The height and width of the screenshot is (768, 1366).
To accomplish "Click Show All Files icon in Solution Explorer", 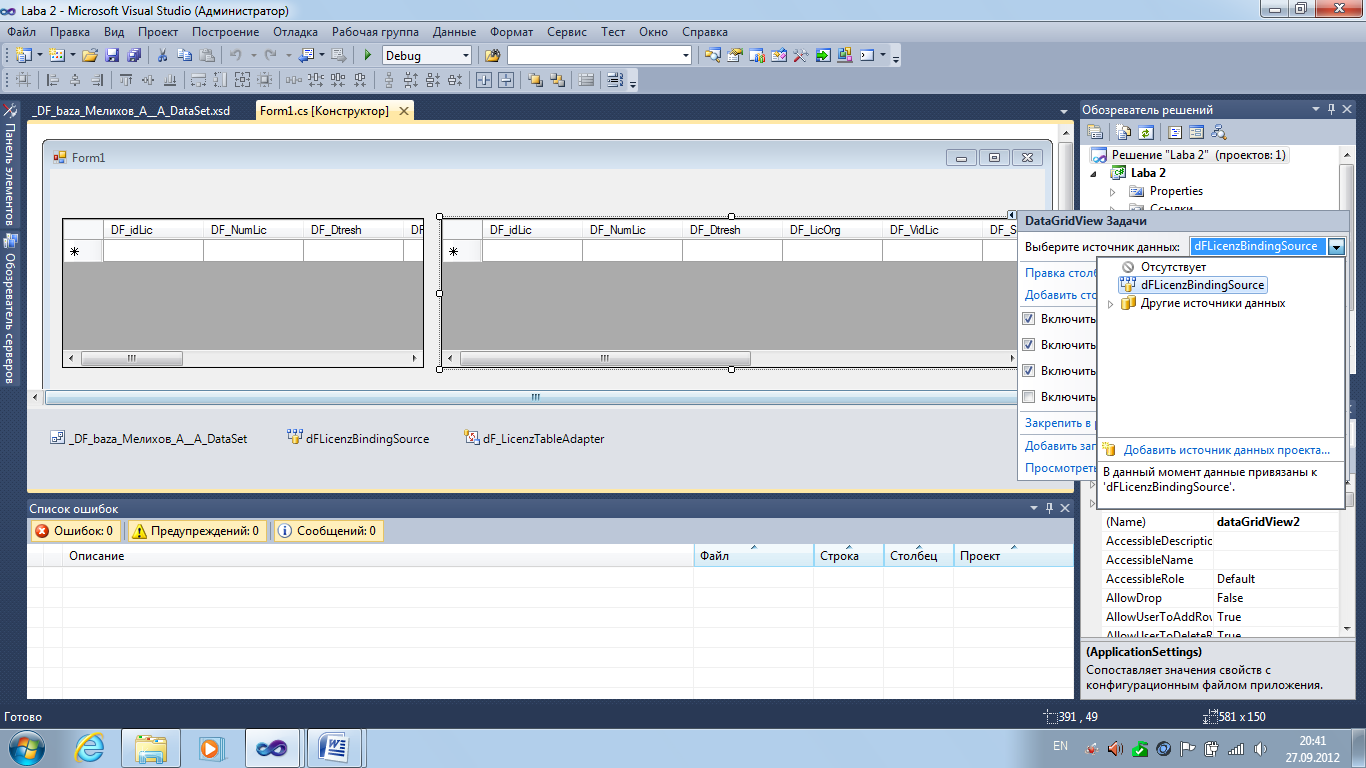I will pos(1124,132).
